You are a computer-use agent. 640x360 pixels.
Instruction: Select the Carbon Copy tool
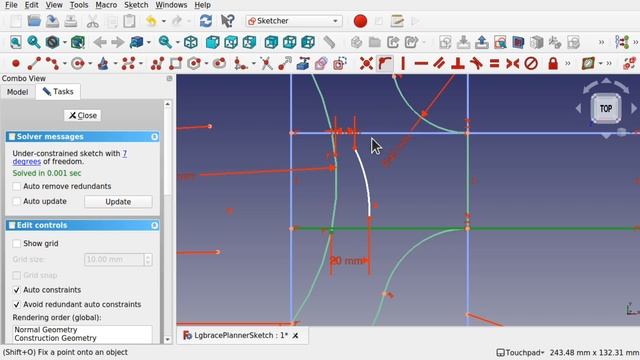click(321, 63)
